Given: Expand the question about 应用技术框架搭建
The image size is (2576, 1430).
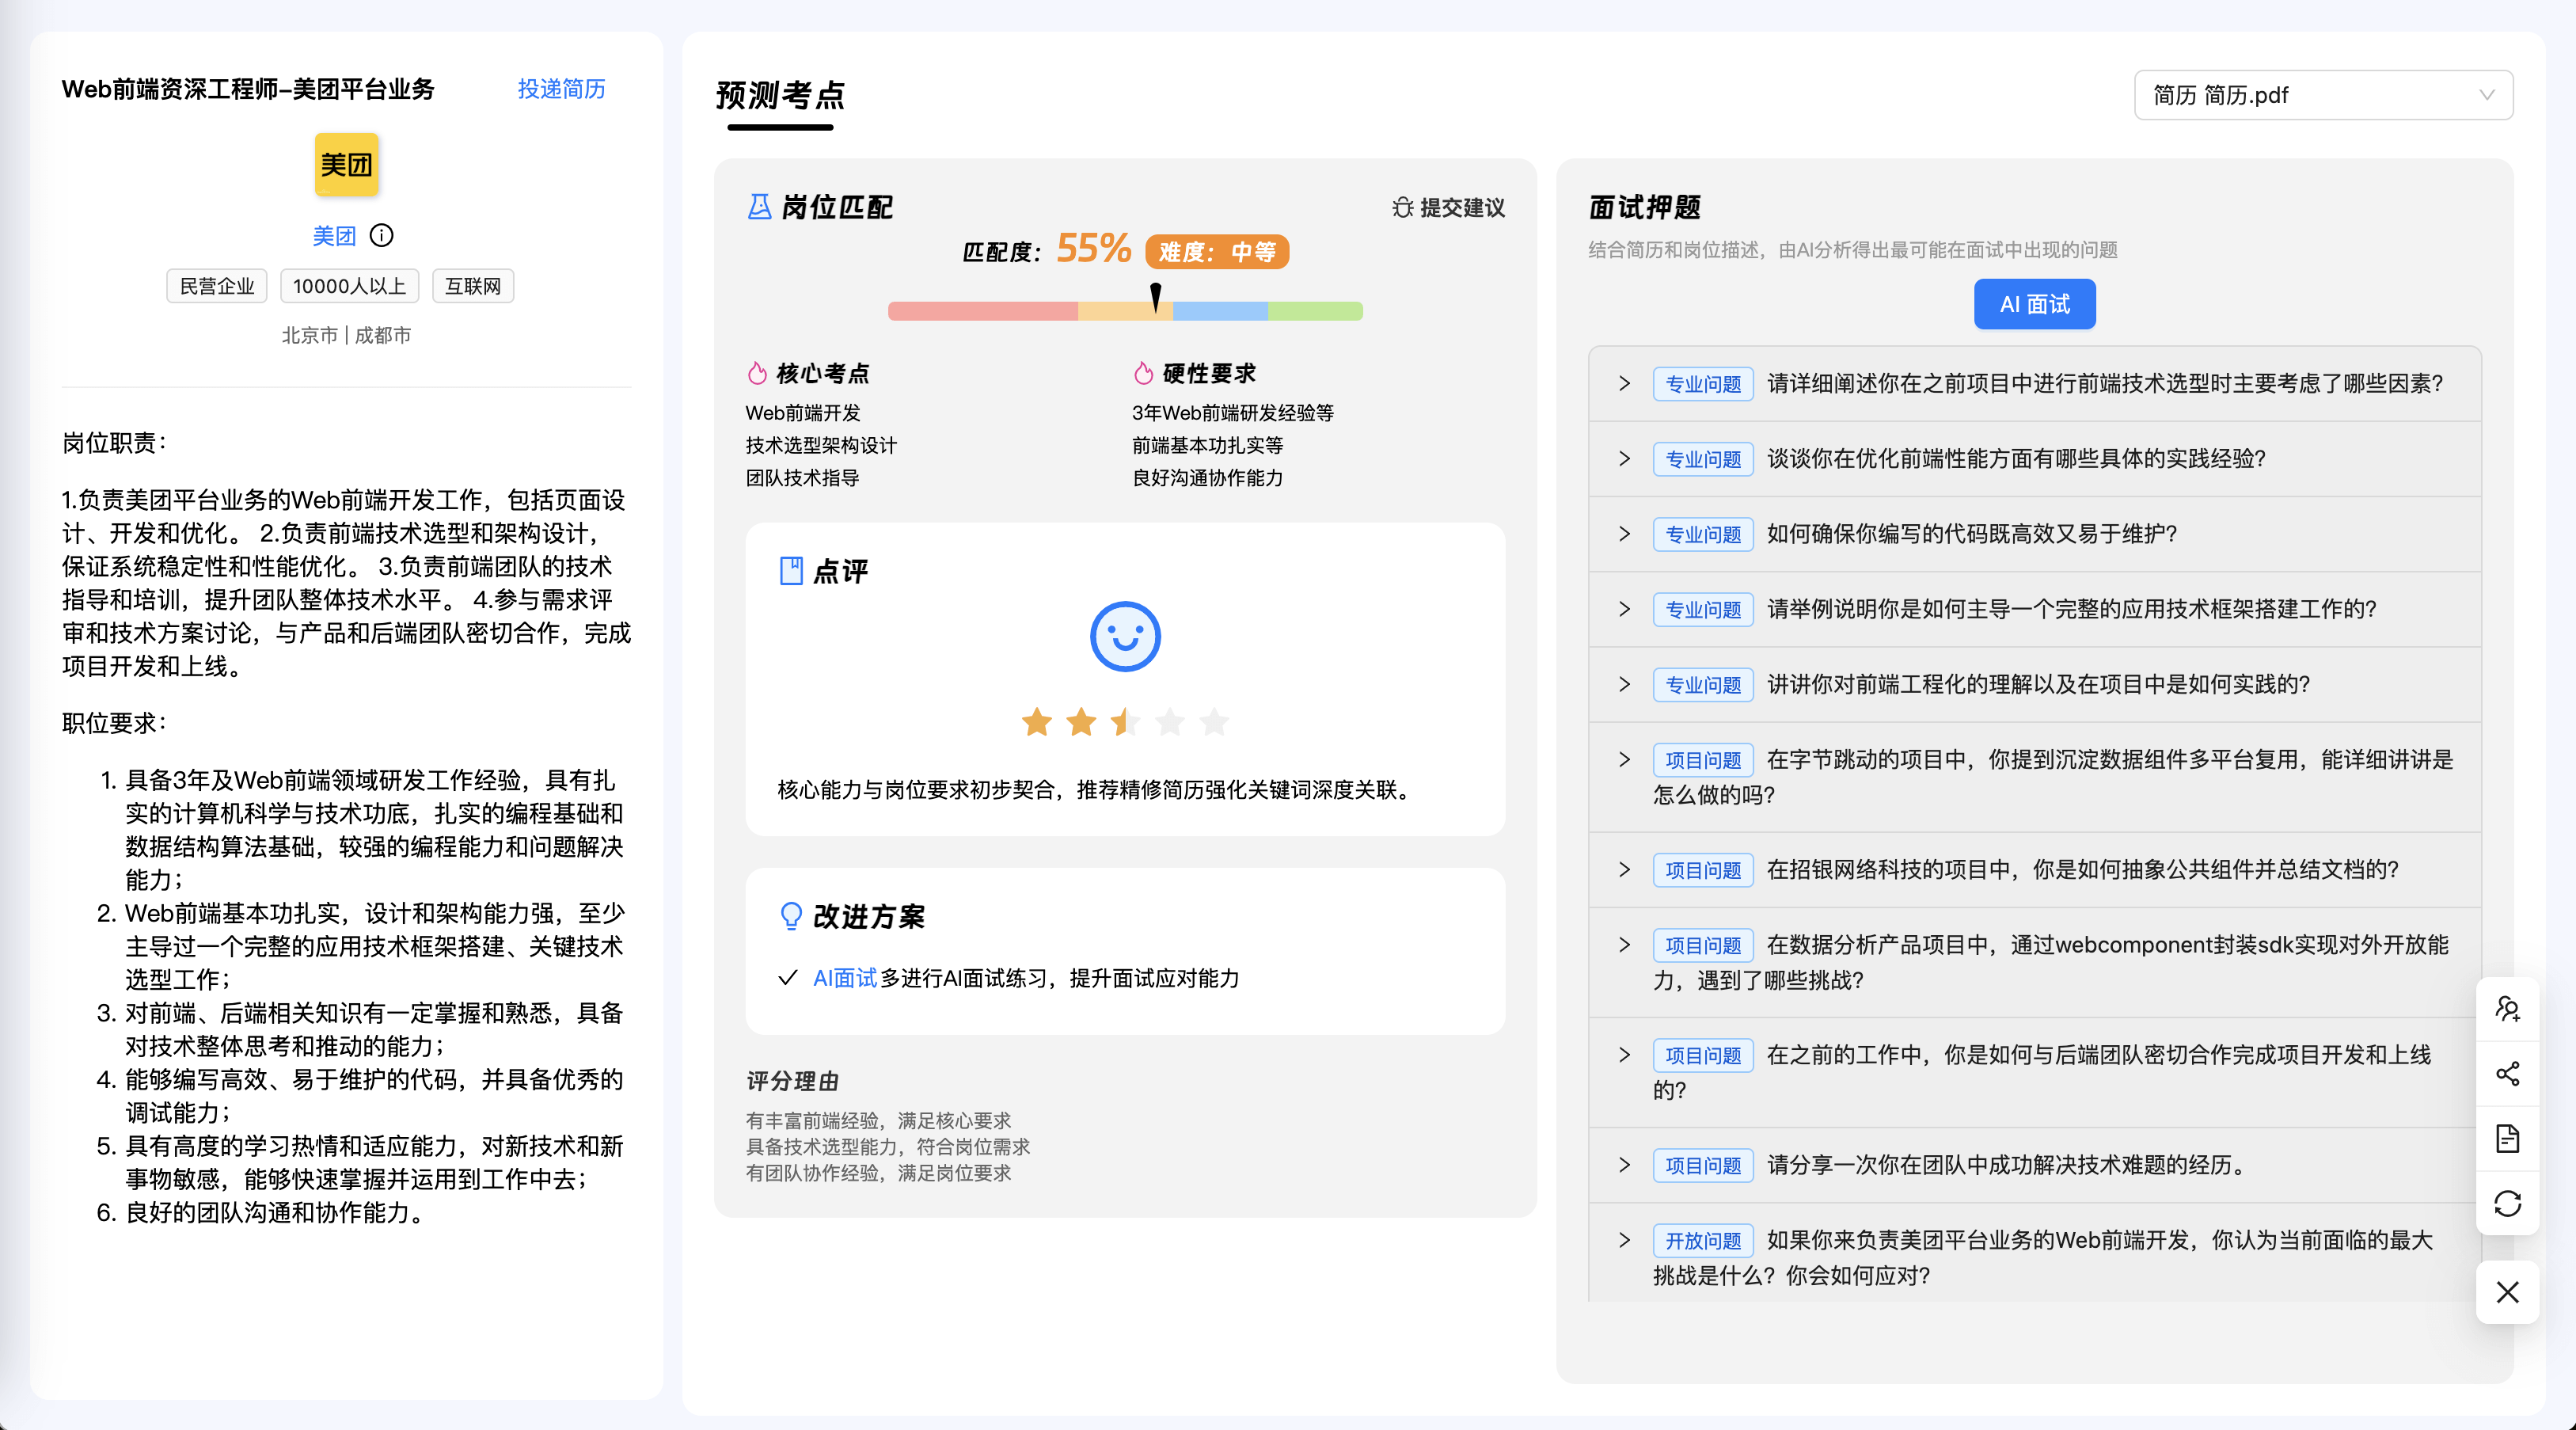Looking at the screenshot, I should click(2035, 609).
